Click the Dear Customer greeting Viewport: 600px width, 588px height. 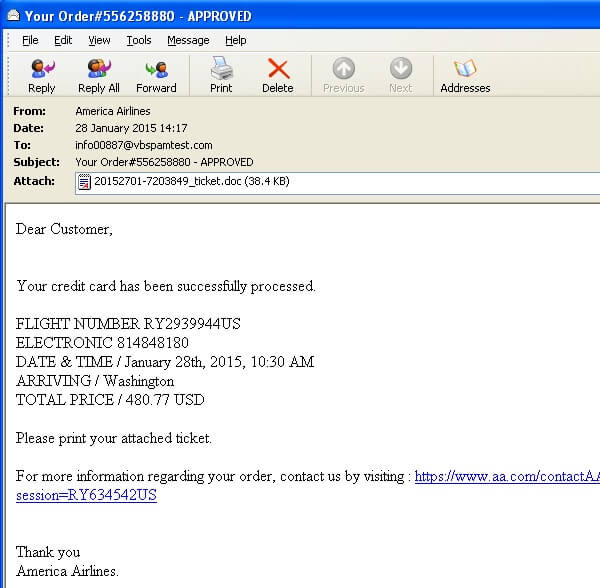tap(64, 229)
